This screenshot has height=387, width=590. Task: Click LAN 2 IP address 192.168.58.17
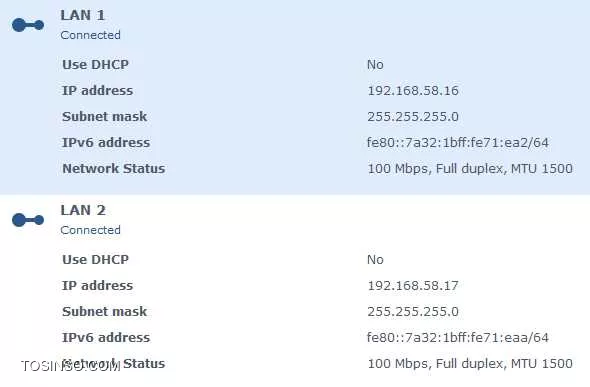point(413,285)
